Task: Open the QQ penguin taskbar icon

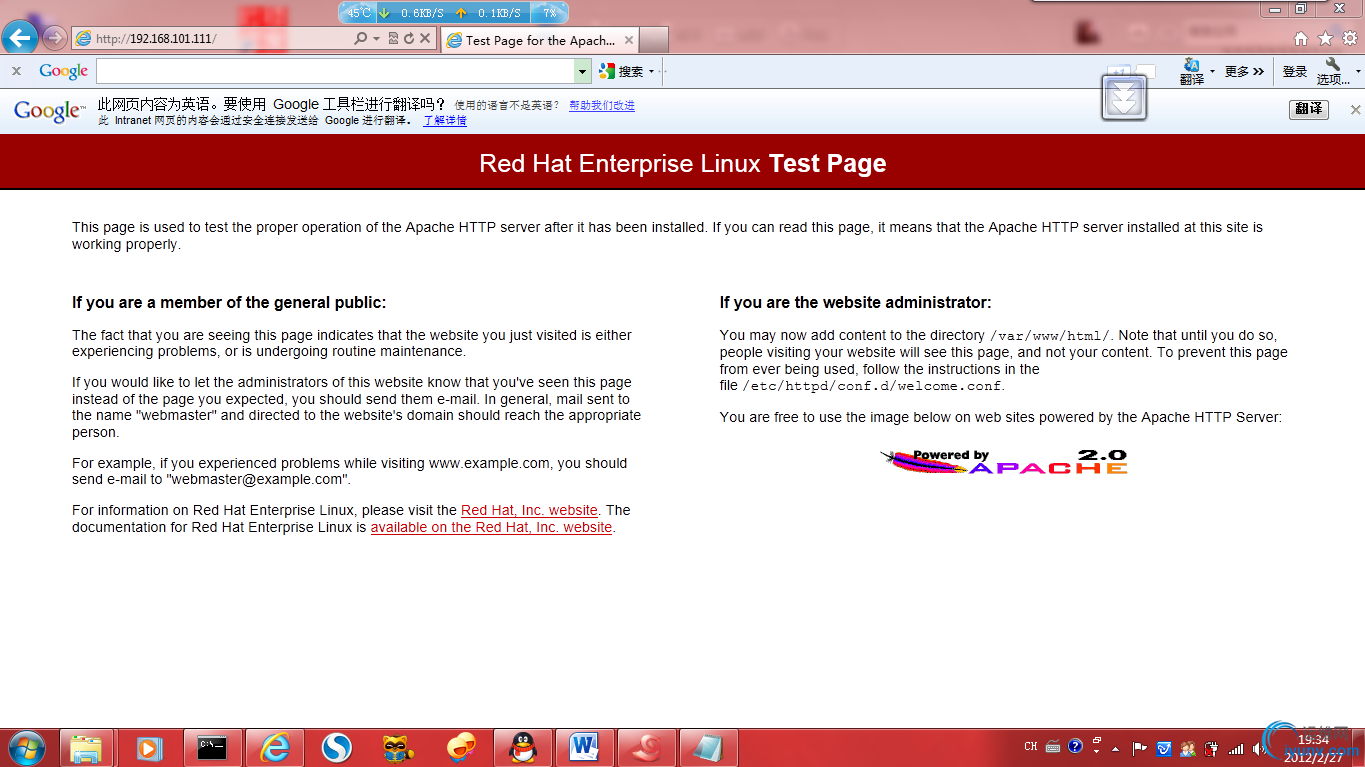Action: [523, 748]
